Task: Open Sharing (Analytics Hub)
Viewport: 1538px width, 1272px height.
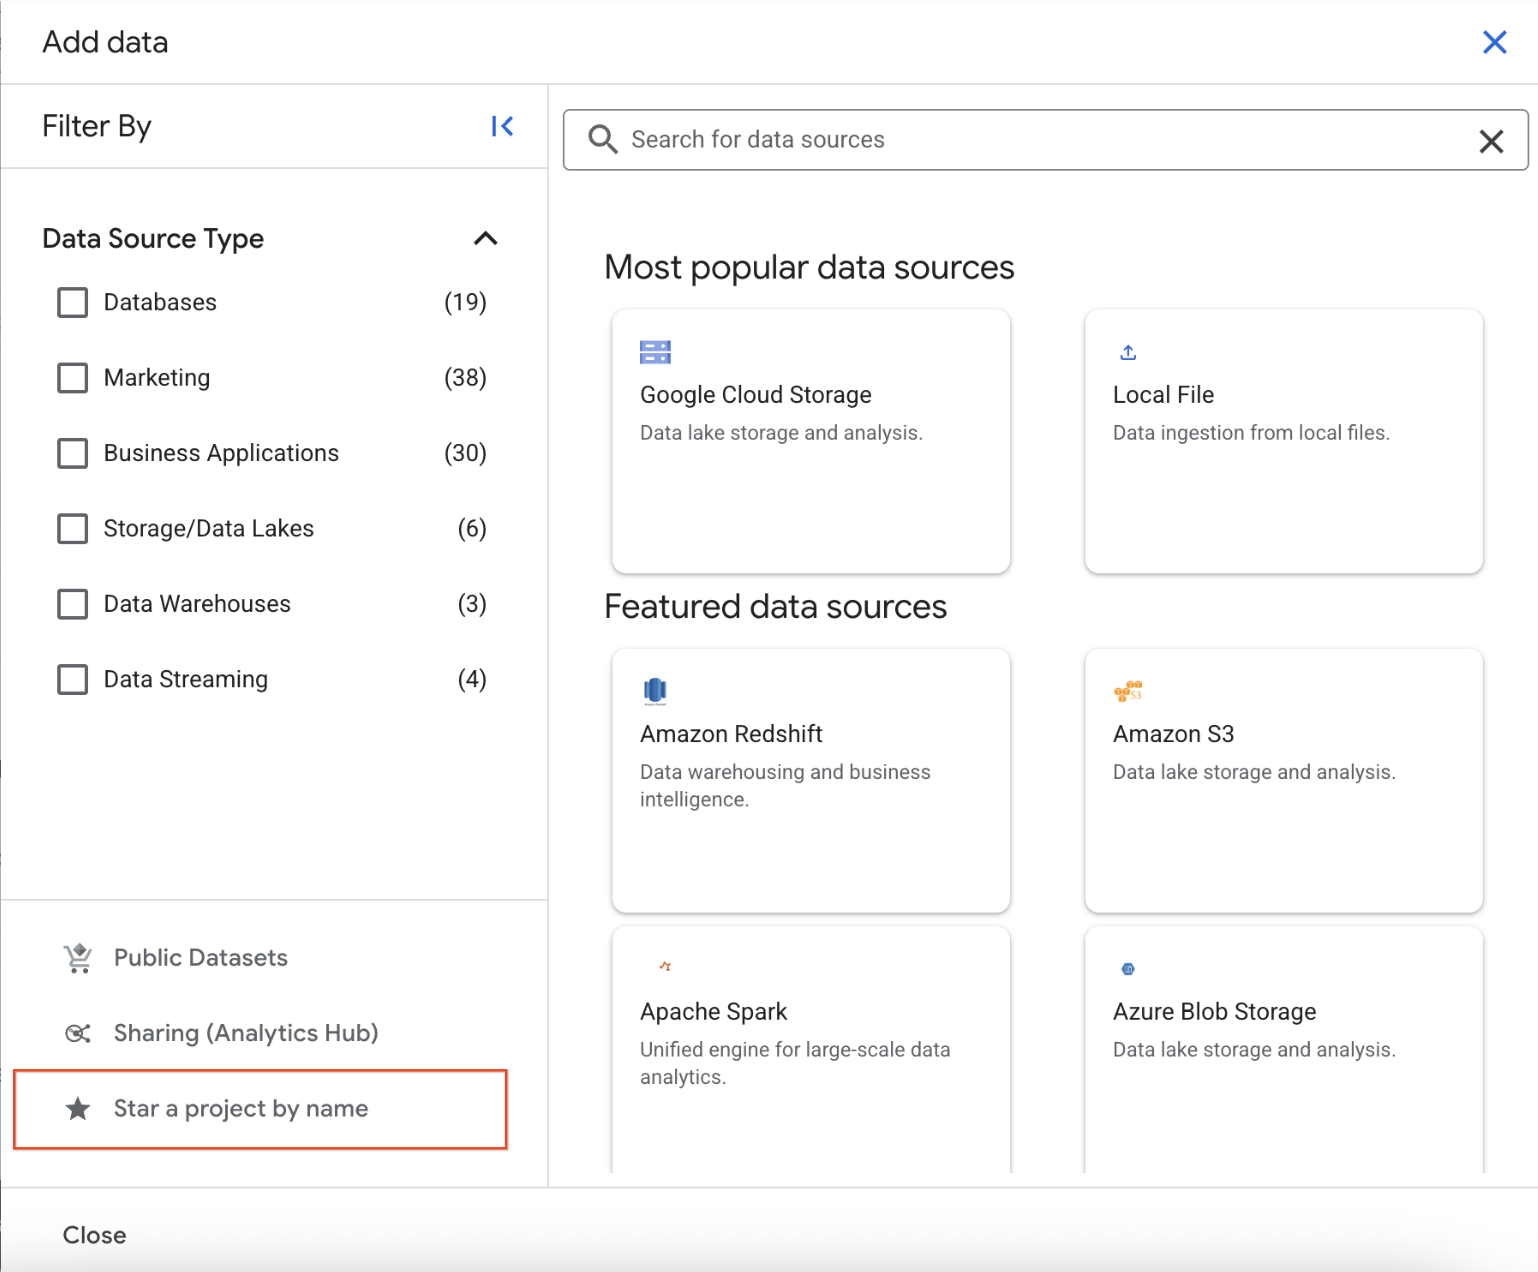Action: point(245,1033)
